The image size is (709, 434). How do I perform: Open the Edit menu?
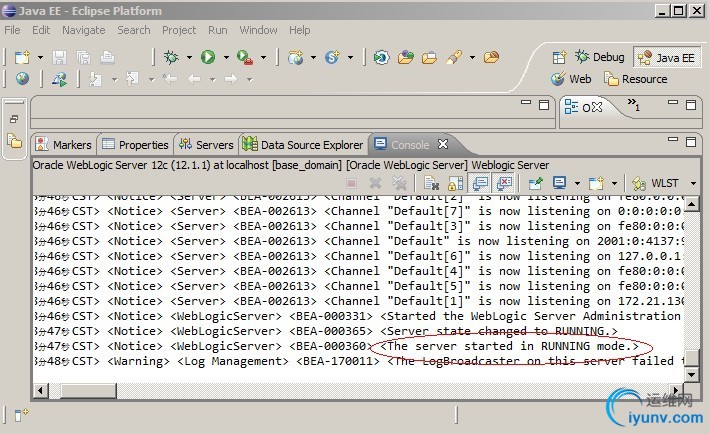(41, 30)
